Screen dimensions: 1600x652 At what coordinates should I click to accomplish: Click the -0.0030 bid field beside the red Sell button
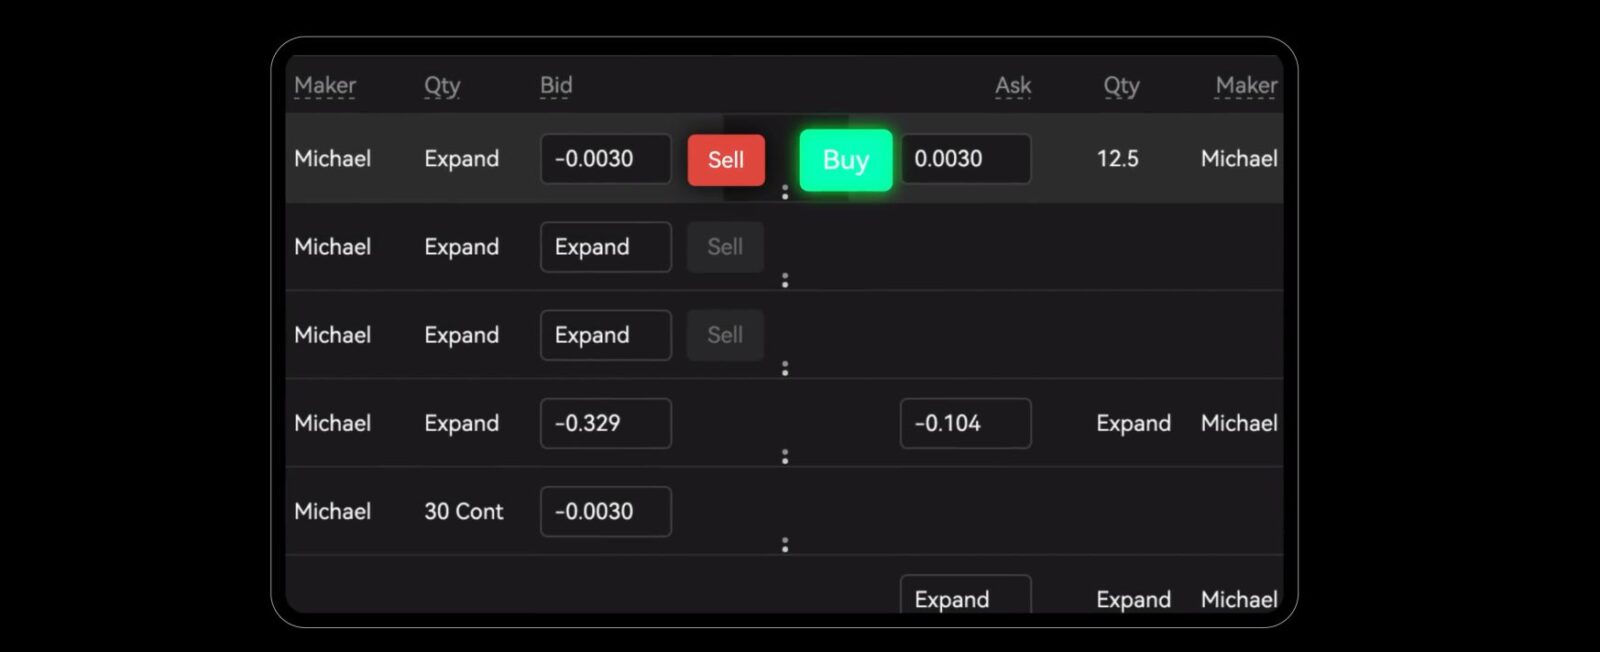[x=605, y=159]
